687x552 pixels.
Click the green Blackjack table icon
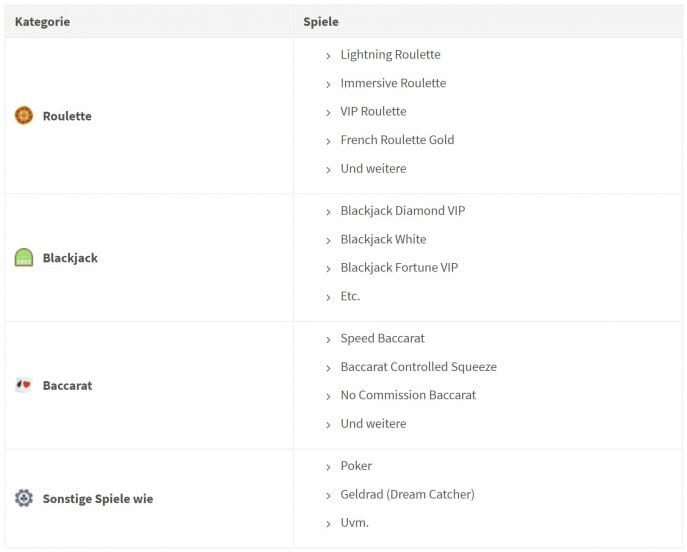coord(24,258)
